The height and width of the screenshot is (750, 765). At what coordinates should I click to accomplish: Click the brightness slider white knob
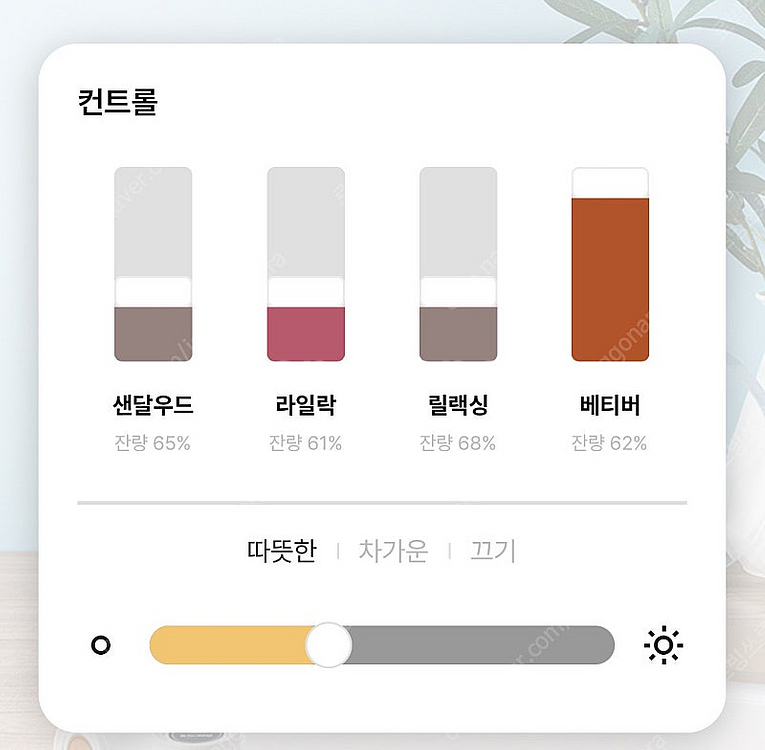click(328, 645)
